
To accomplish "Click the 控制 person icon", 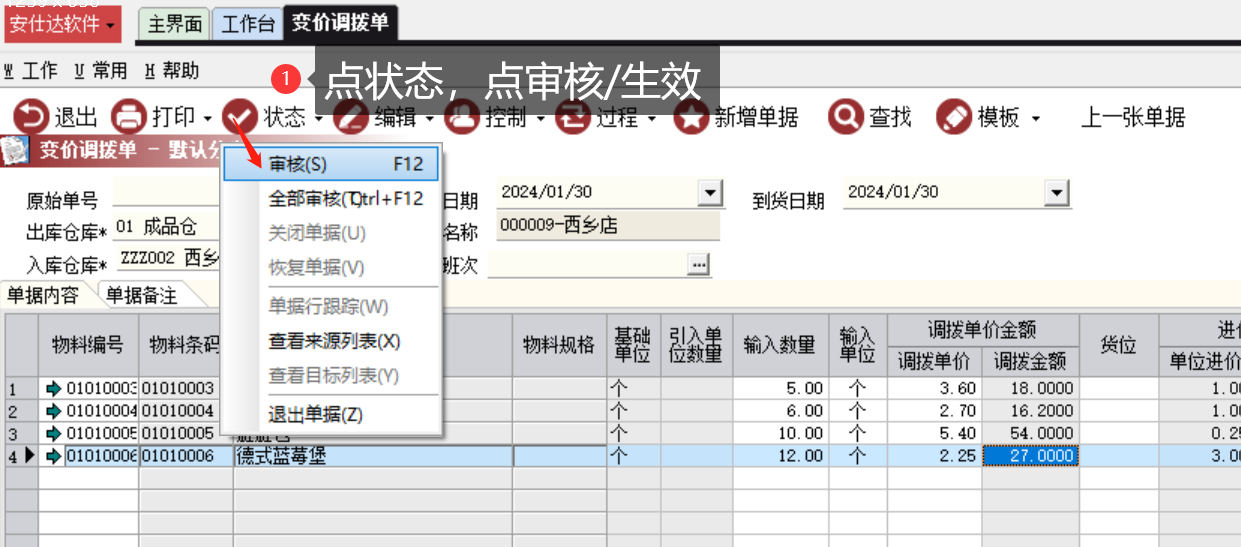I will [461, 117].
